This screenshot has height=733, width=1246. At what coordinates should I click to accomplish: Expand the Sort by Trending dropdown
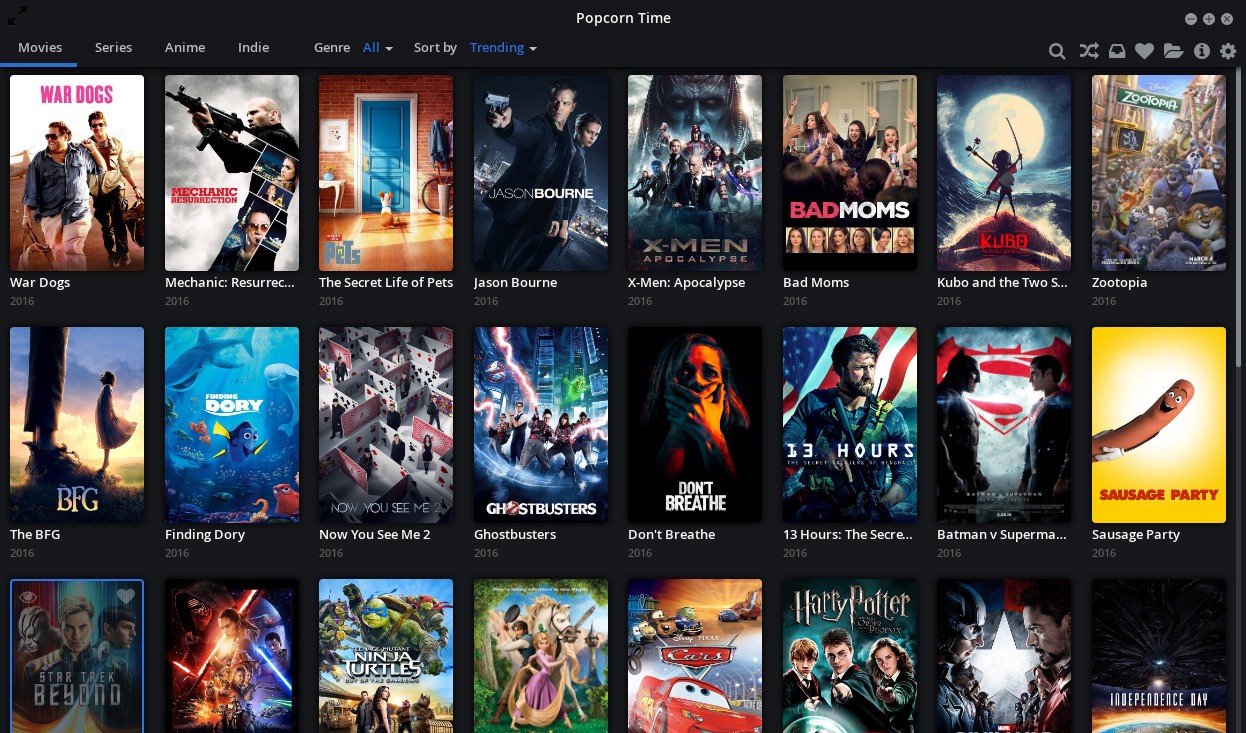coord(503,47)
